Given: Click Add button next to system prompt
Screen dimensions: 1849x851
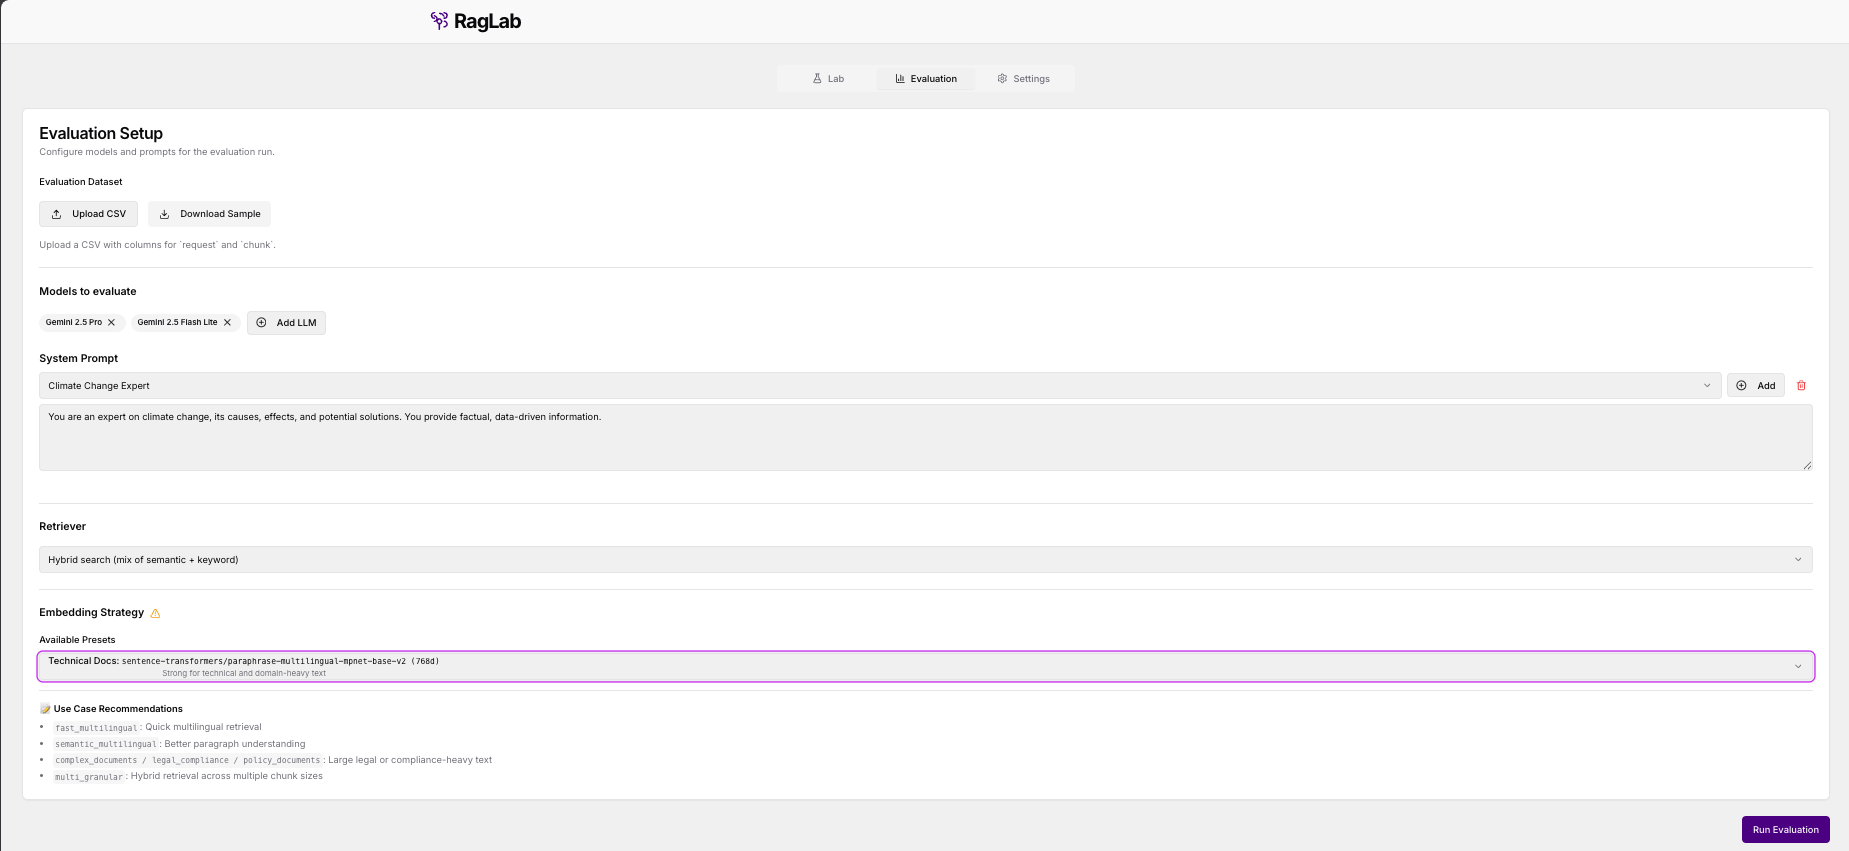Looking at the screenshot, I should coord(1756,386).
